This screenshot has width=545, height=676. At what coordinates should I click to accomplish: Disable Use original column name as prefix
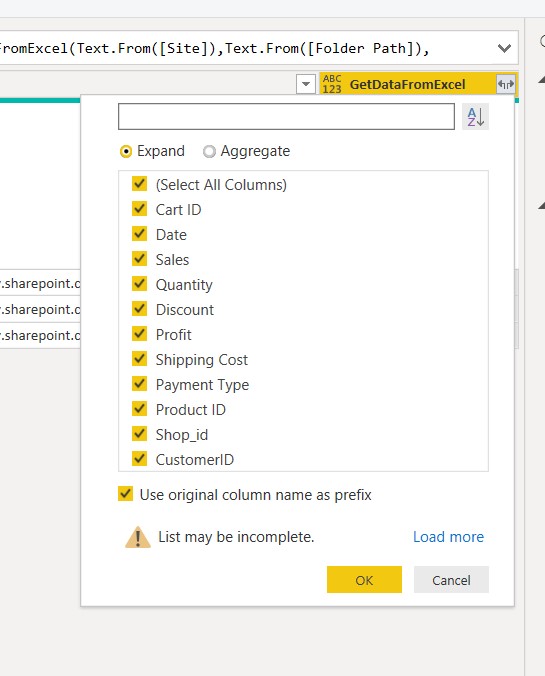125,494
